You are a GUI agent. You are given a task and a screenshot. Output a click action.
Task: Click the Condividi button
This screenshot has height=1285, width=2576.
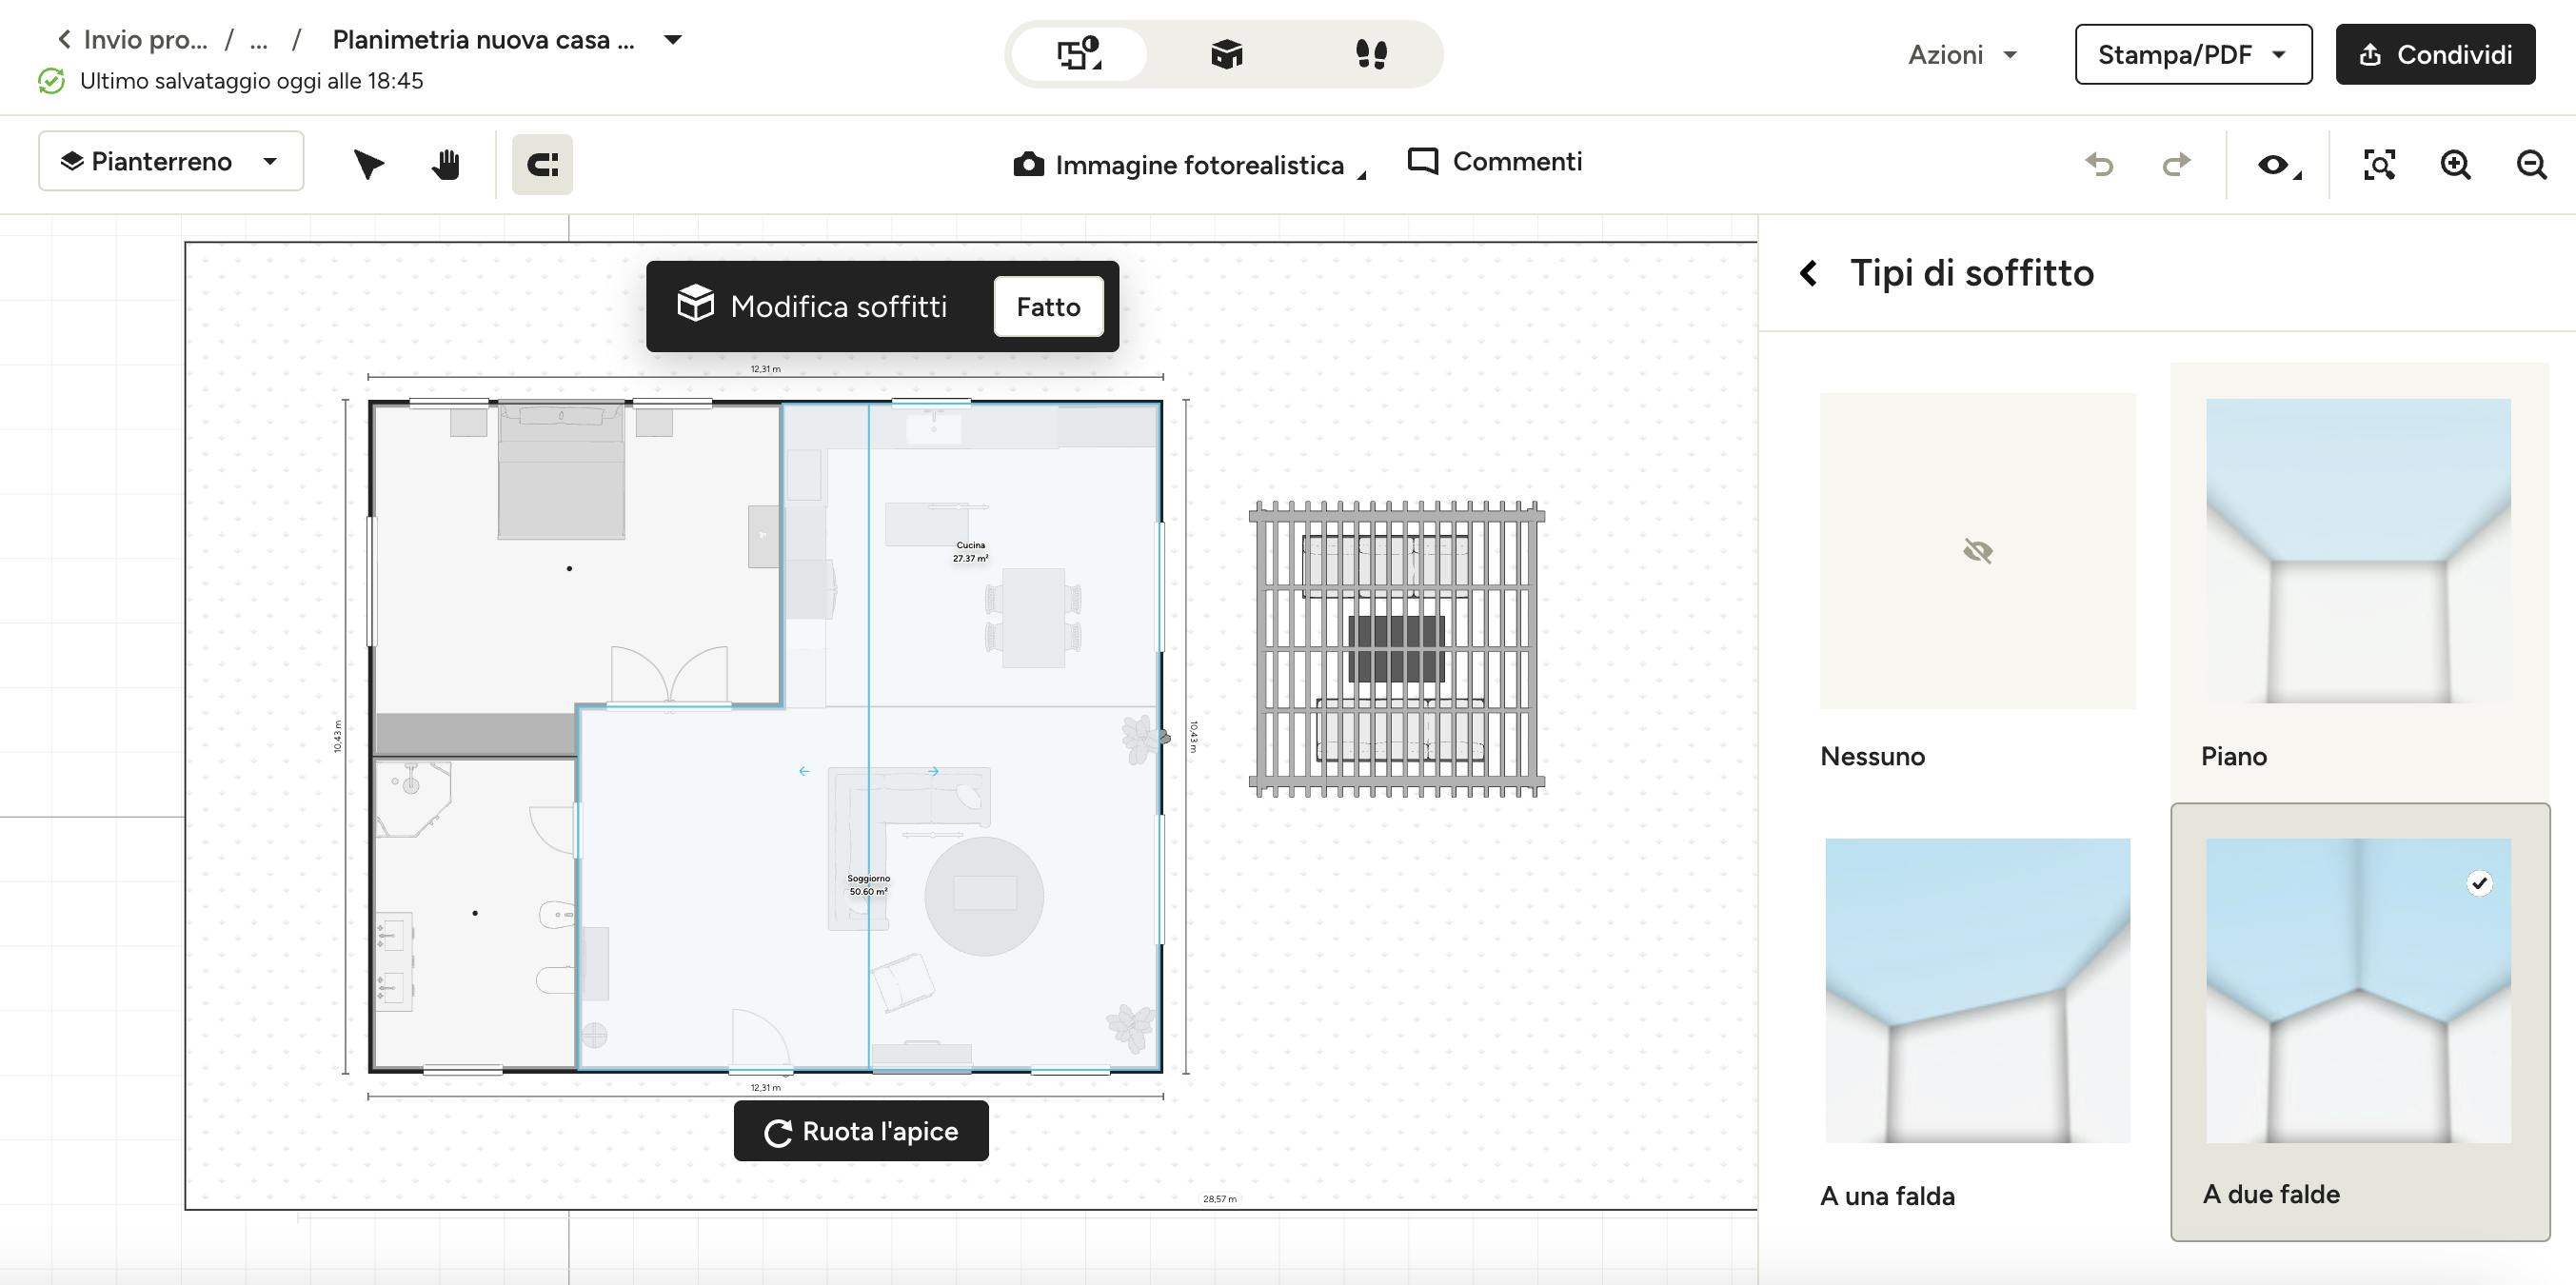coord(2435,54)
